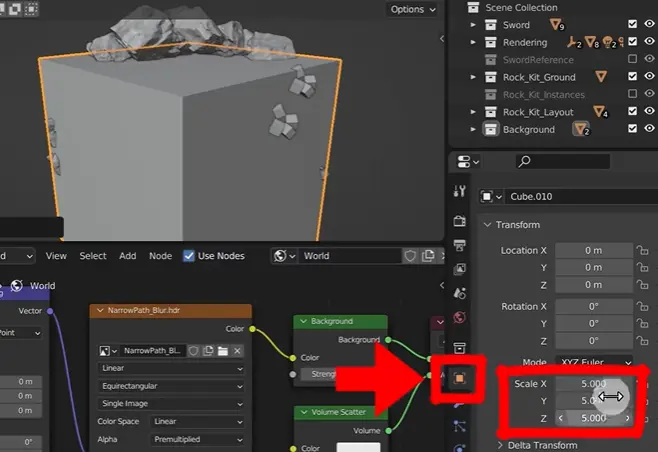Image resolution: width=658 pixels, height=452 pixels.
Task: Click the mesh icon on Rock_Kit_Layout row
Action: click(600, 112)
